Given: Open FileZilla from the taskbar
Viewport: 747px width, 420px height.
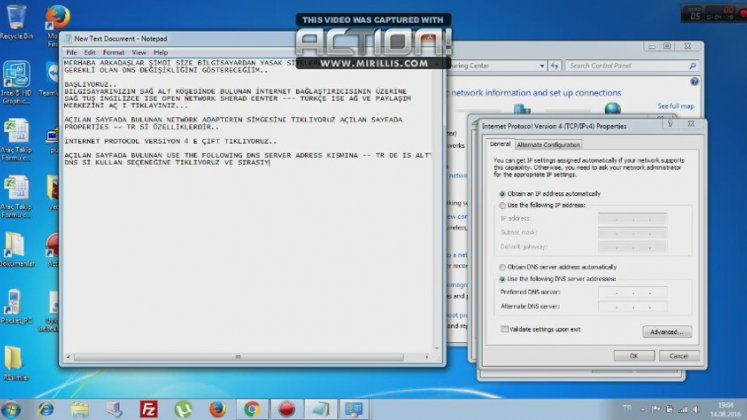Looking at the screenshot, I should pyautogui.click(x=149, y=410).
